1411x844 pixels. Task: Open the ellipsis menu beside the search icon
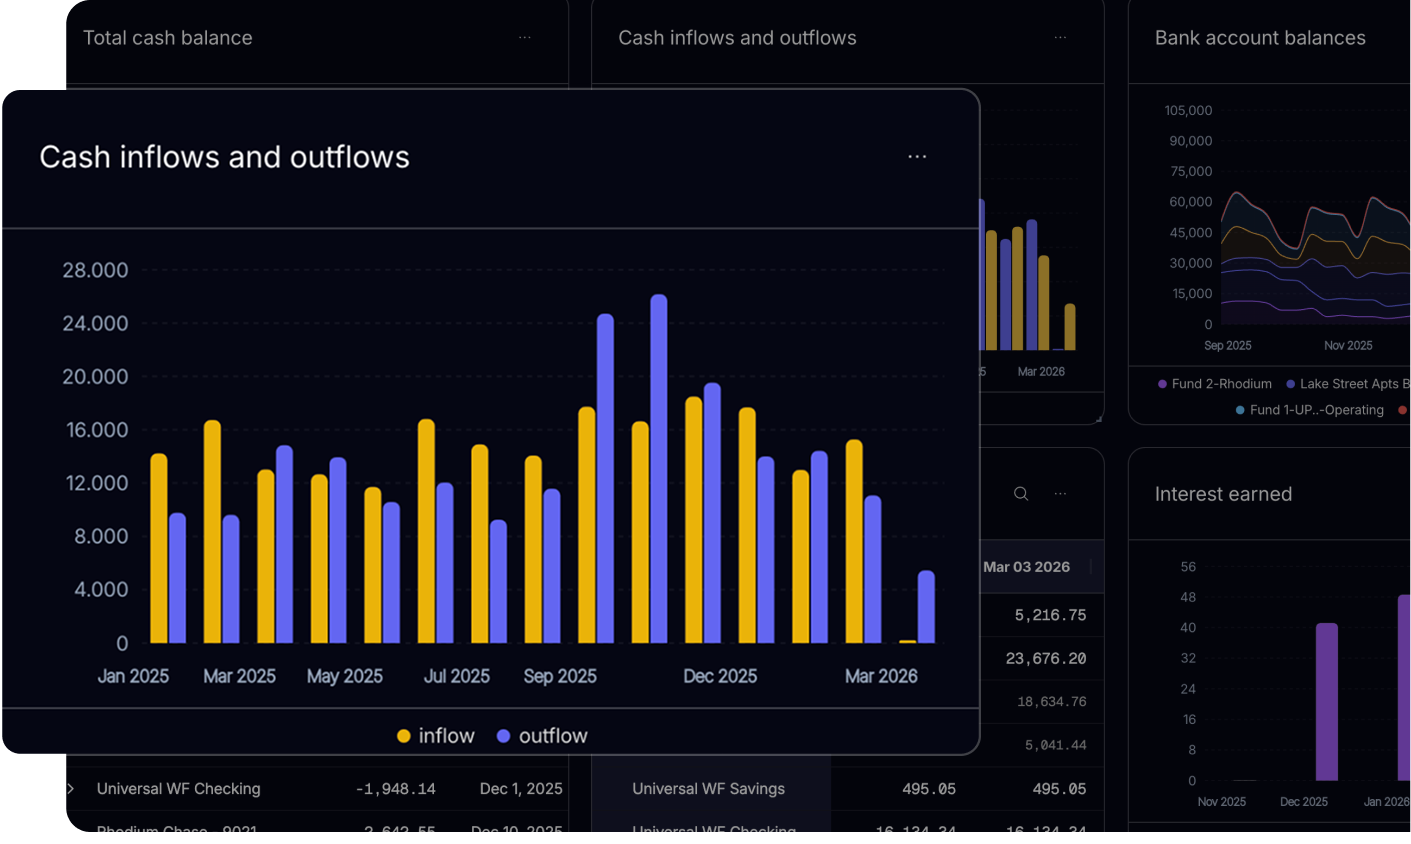[x=1060, y=494]
